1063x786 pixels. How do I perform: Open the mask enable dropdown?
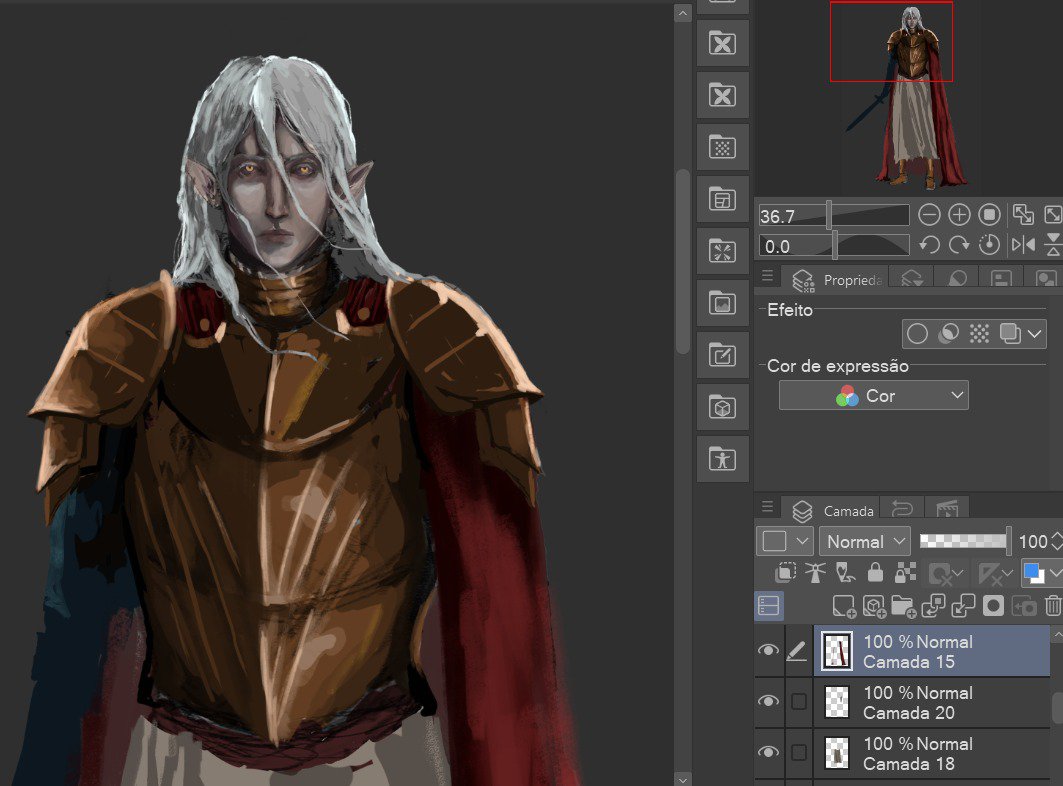[946, 574]
